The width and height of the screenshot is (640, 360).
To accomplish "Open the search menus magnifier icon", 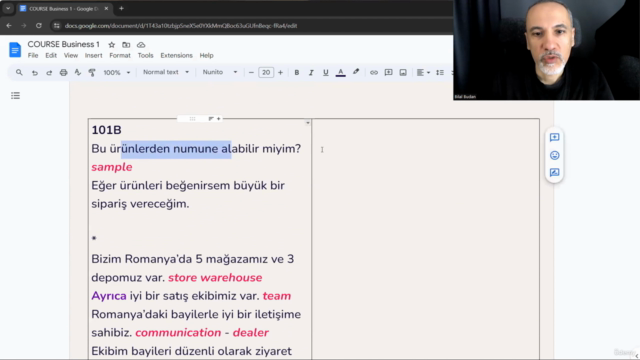I will (19, 72).
